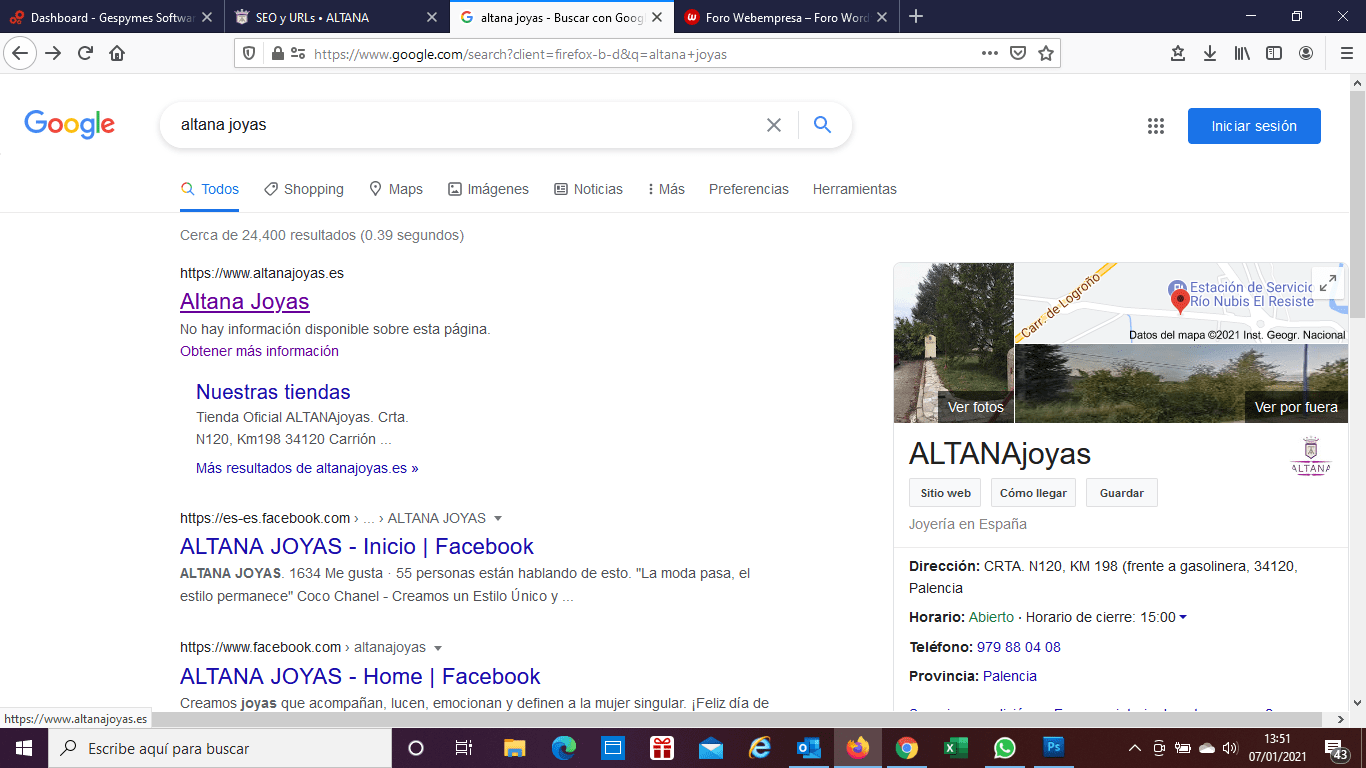
Task: Select the Imágenes search tab
Action: tap(488, 189)
